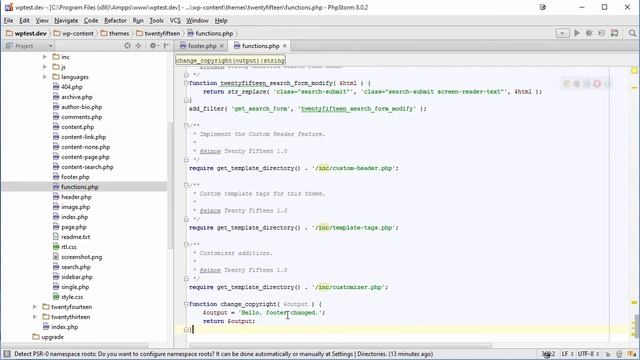Viewport: 640px width, 360px height.
Task: Click screenshot.png file icon in tree
Action: coord(56,257)
